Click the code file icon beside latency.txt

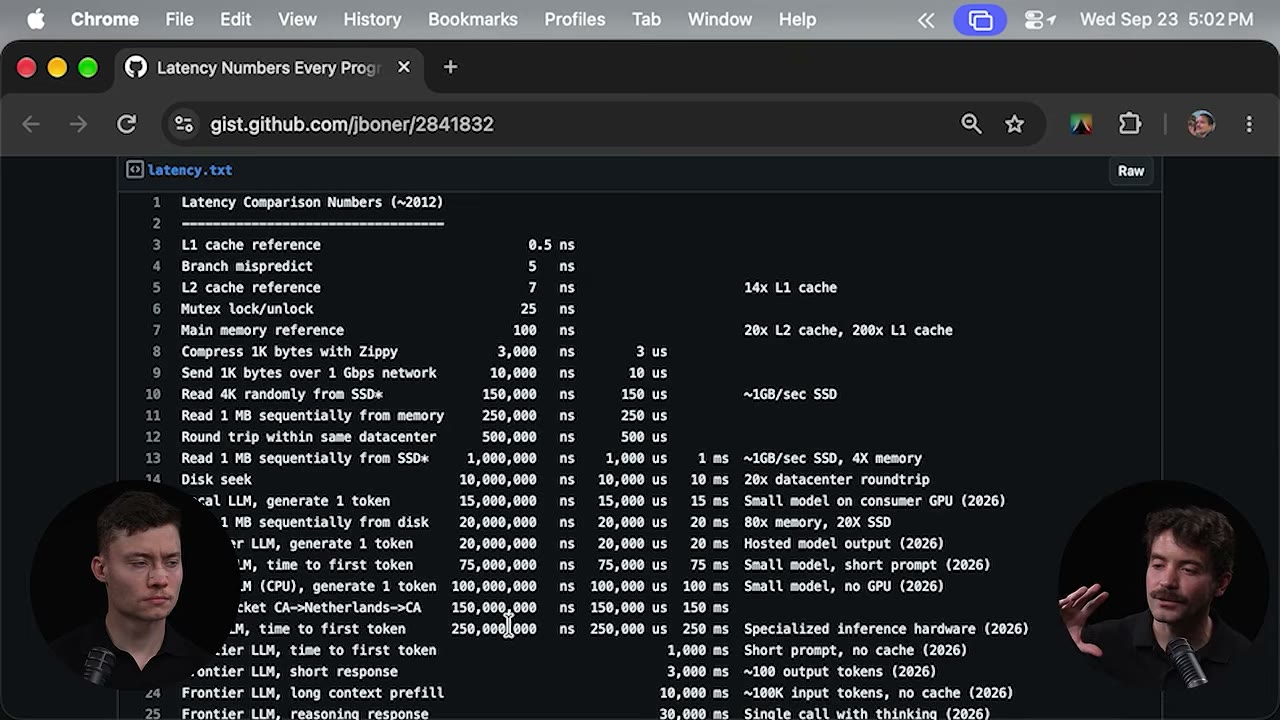(134, 170)
